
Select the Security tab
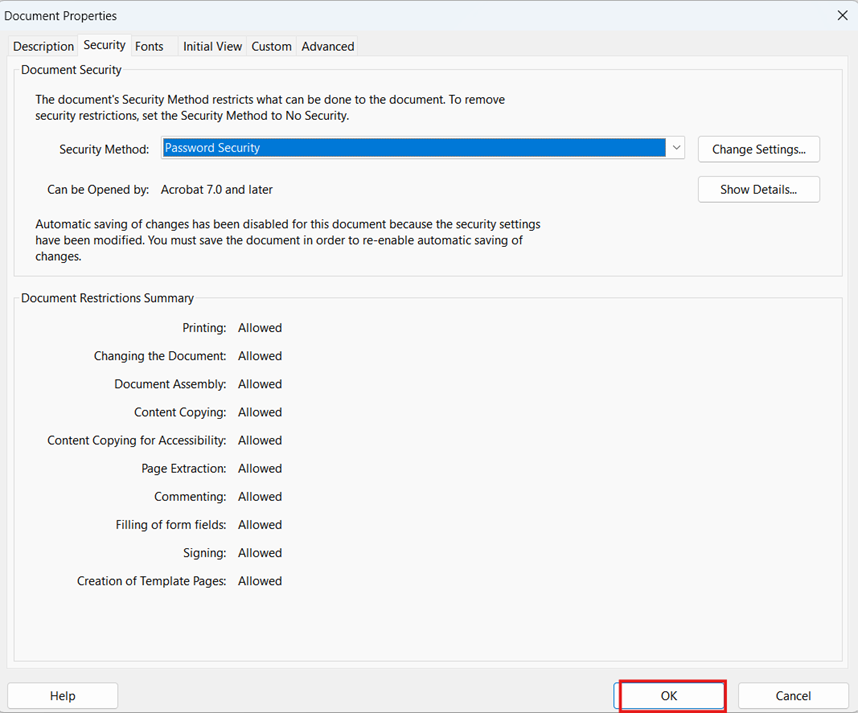105,45
